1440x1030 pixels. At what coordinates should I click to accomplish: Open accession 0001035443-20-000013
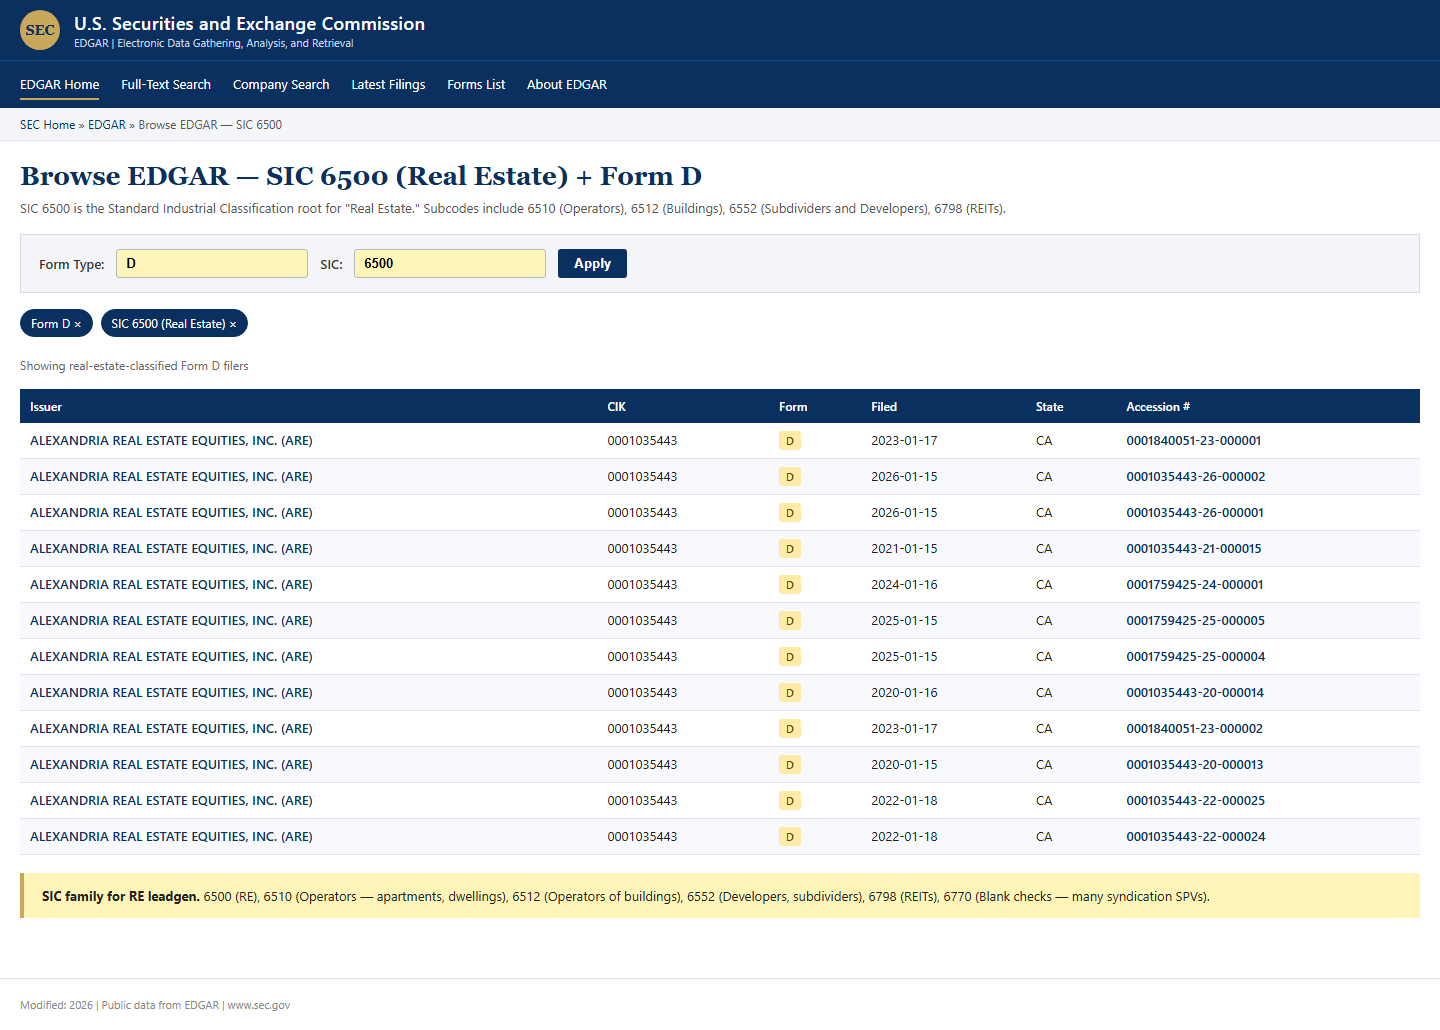(1195, 765)
